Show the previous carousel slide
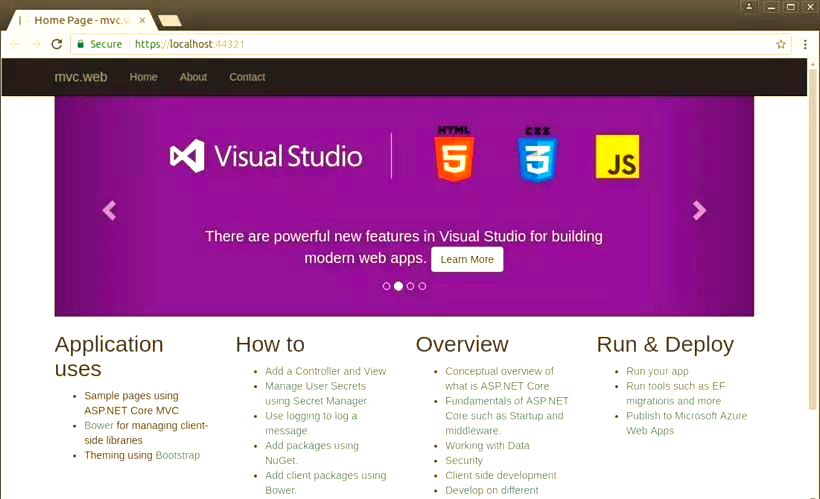820x499 pixels. pyautogui.click(x=109, y=210)
